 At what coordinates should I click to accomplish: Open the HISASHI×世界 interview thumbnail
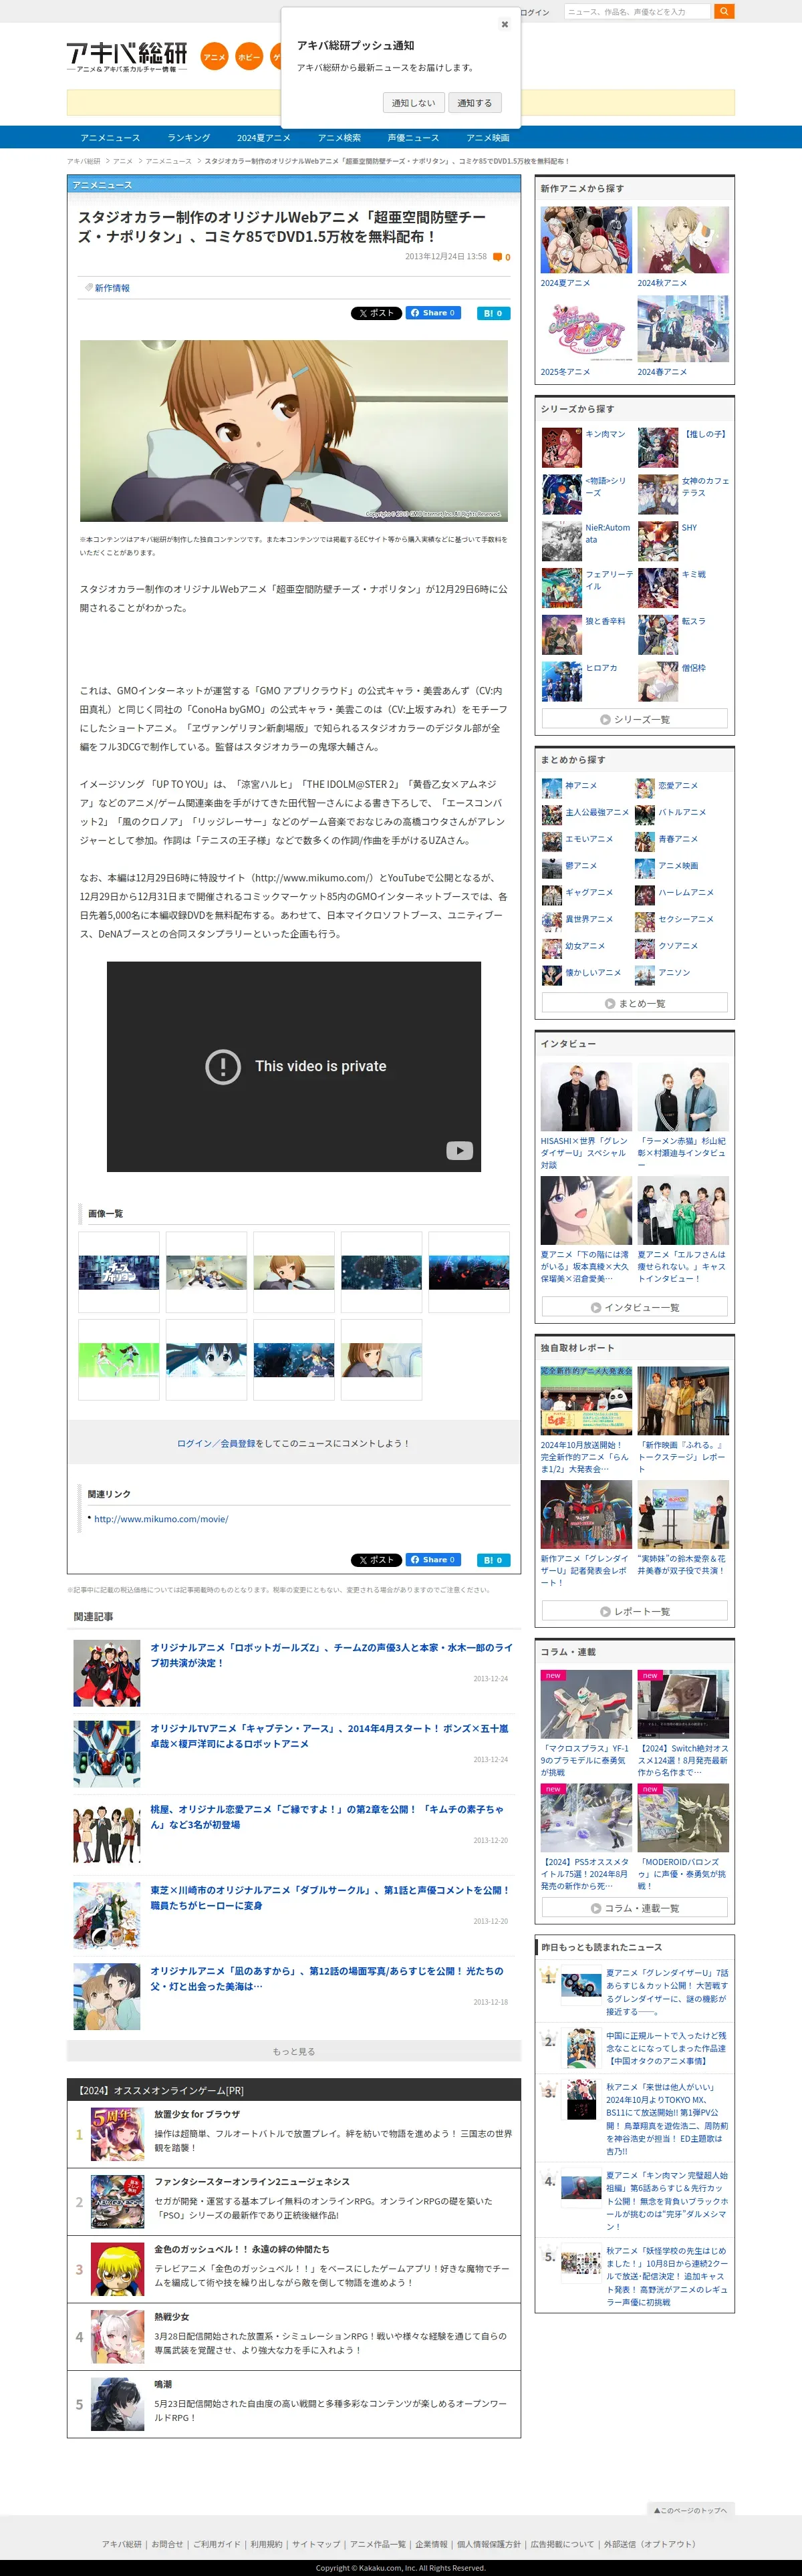586,1097
